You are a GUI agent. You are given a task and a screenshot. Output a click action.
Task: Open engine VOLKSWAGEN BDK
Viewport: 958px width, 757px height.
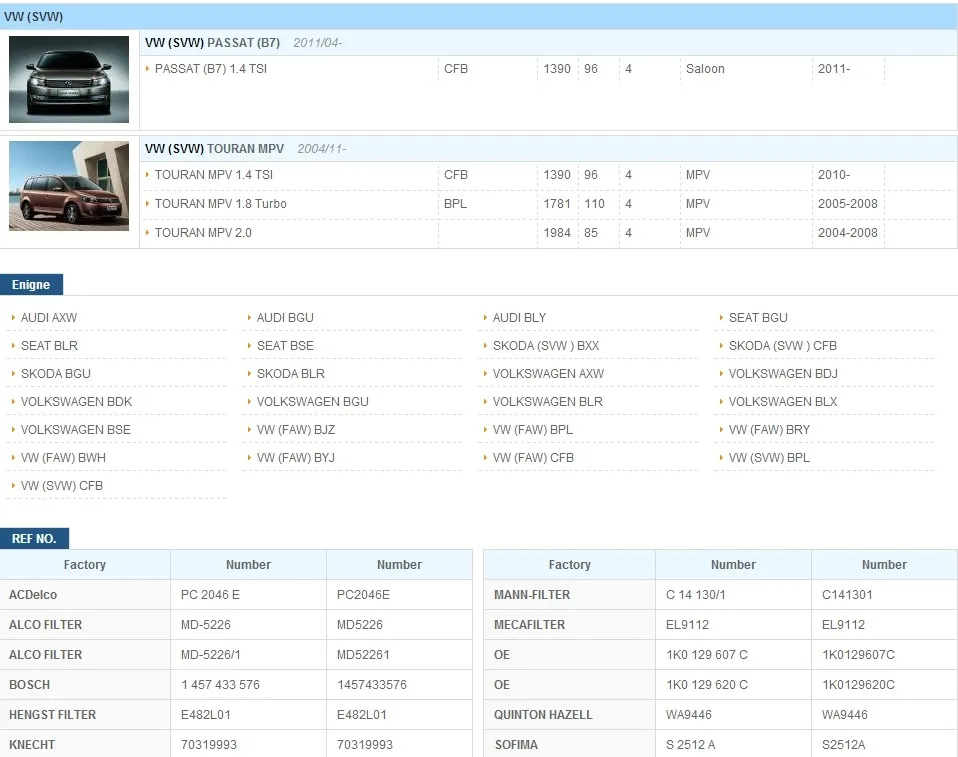[76, 402]
